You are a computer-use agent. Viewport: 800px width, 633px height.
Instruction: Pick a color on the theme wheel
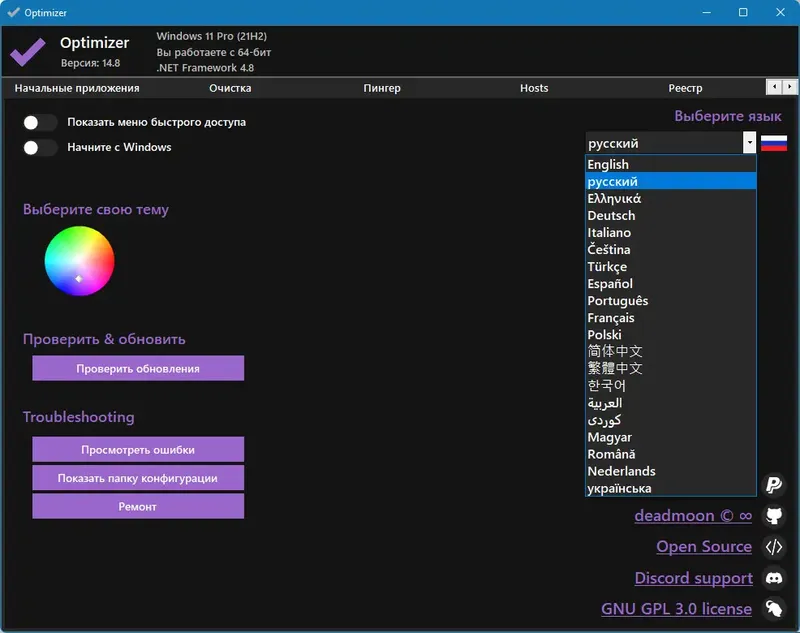point(79,261)
